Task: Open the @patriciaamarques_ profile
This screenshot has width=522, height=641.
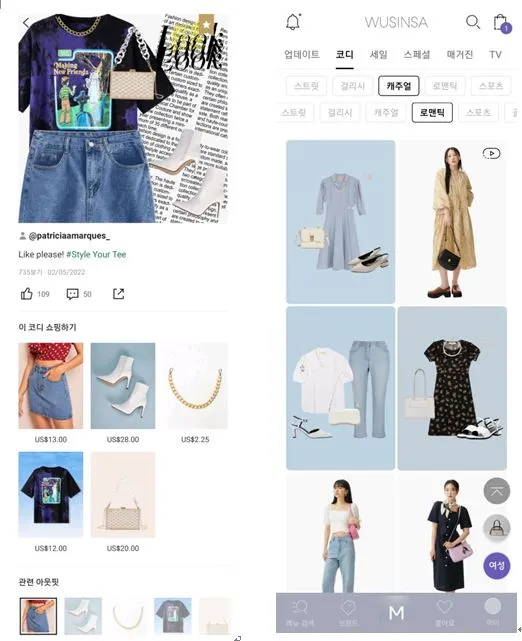Action: tap(69, 236)
